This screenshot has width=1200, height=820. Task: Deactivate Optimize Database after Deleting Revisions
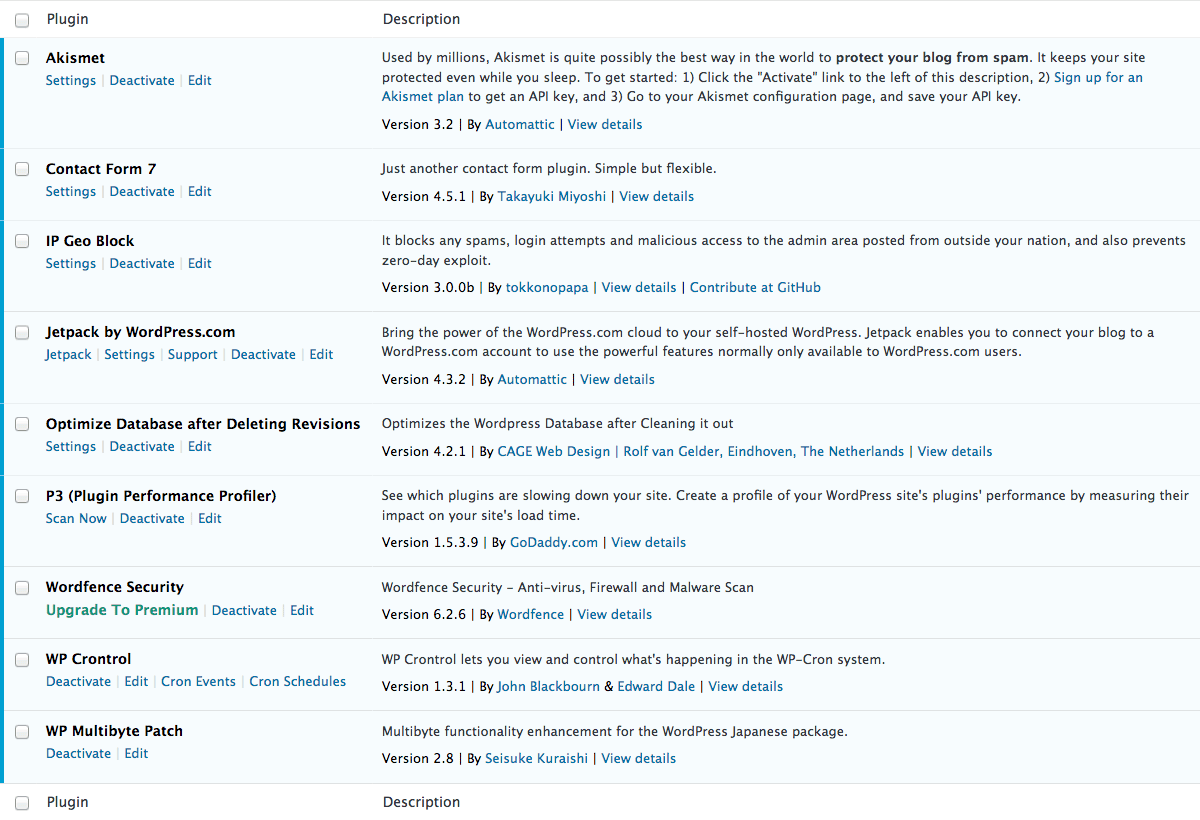142,446
